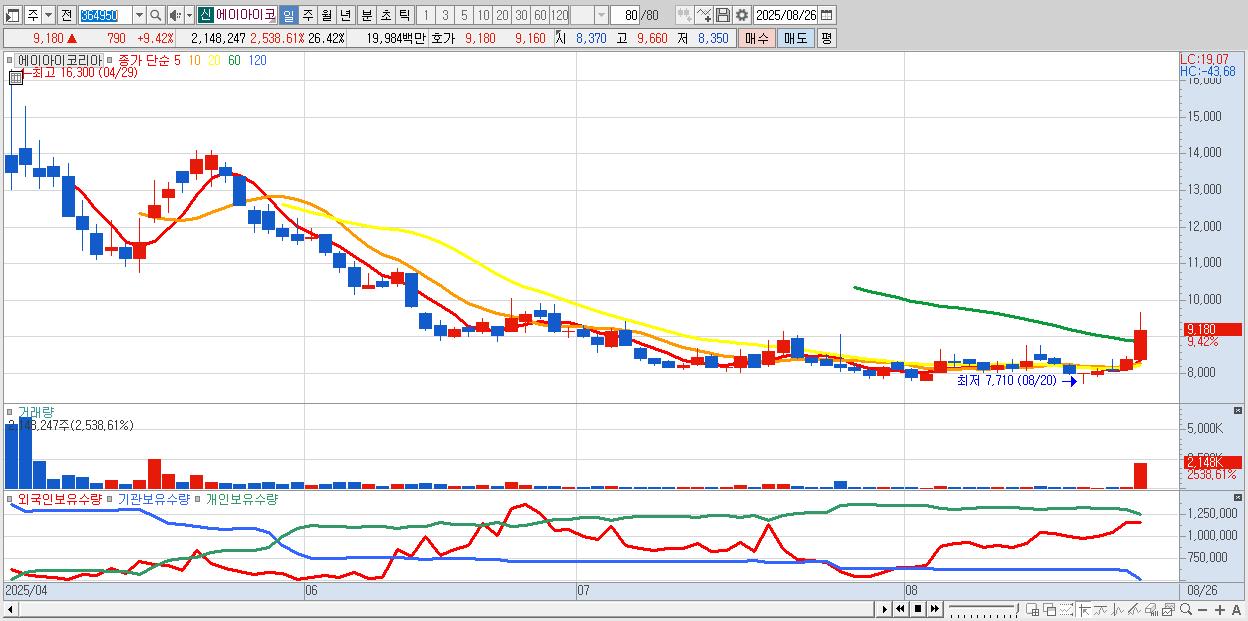The image size is (1248, 621).
Task: Open chart settings gear icon
Action: 741,15
